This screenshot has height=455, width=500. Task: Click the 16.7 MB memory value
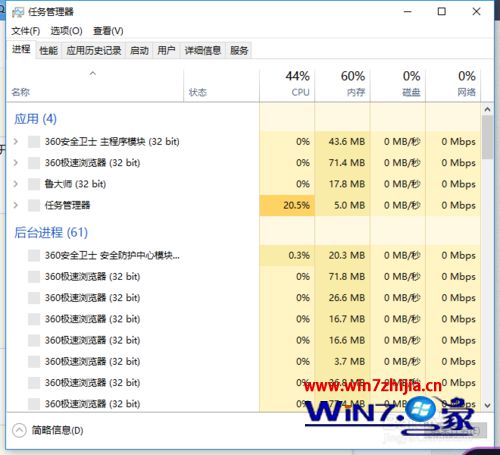click(x=347, y=319)
